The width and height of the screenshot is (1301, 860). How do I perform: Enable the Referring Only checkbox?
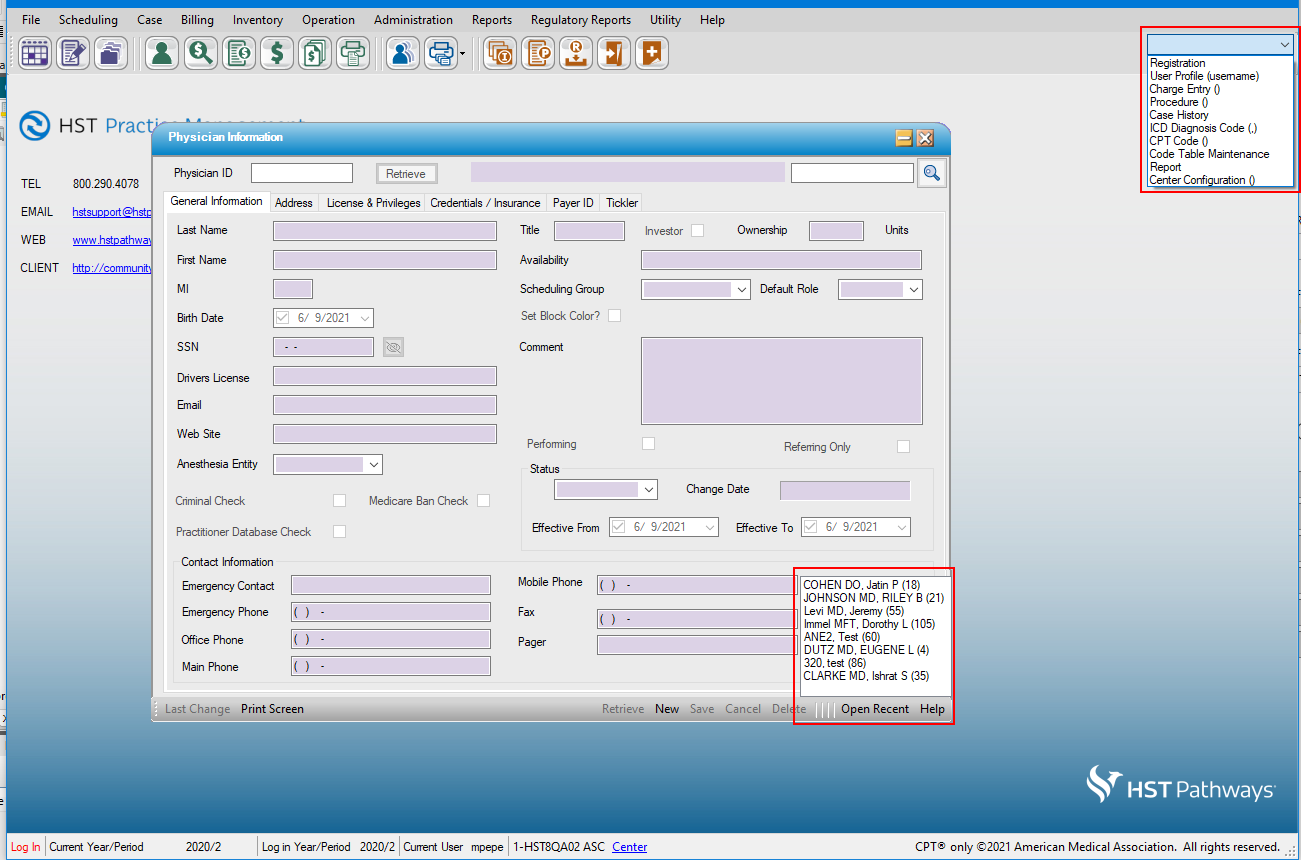(x=903, y=447)
